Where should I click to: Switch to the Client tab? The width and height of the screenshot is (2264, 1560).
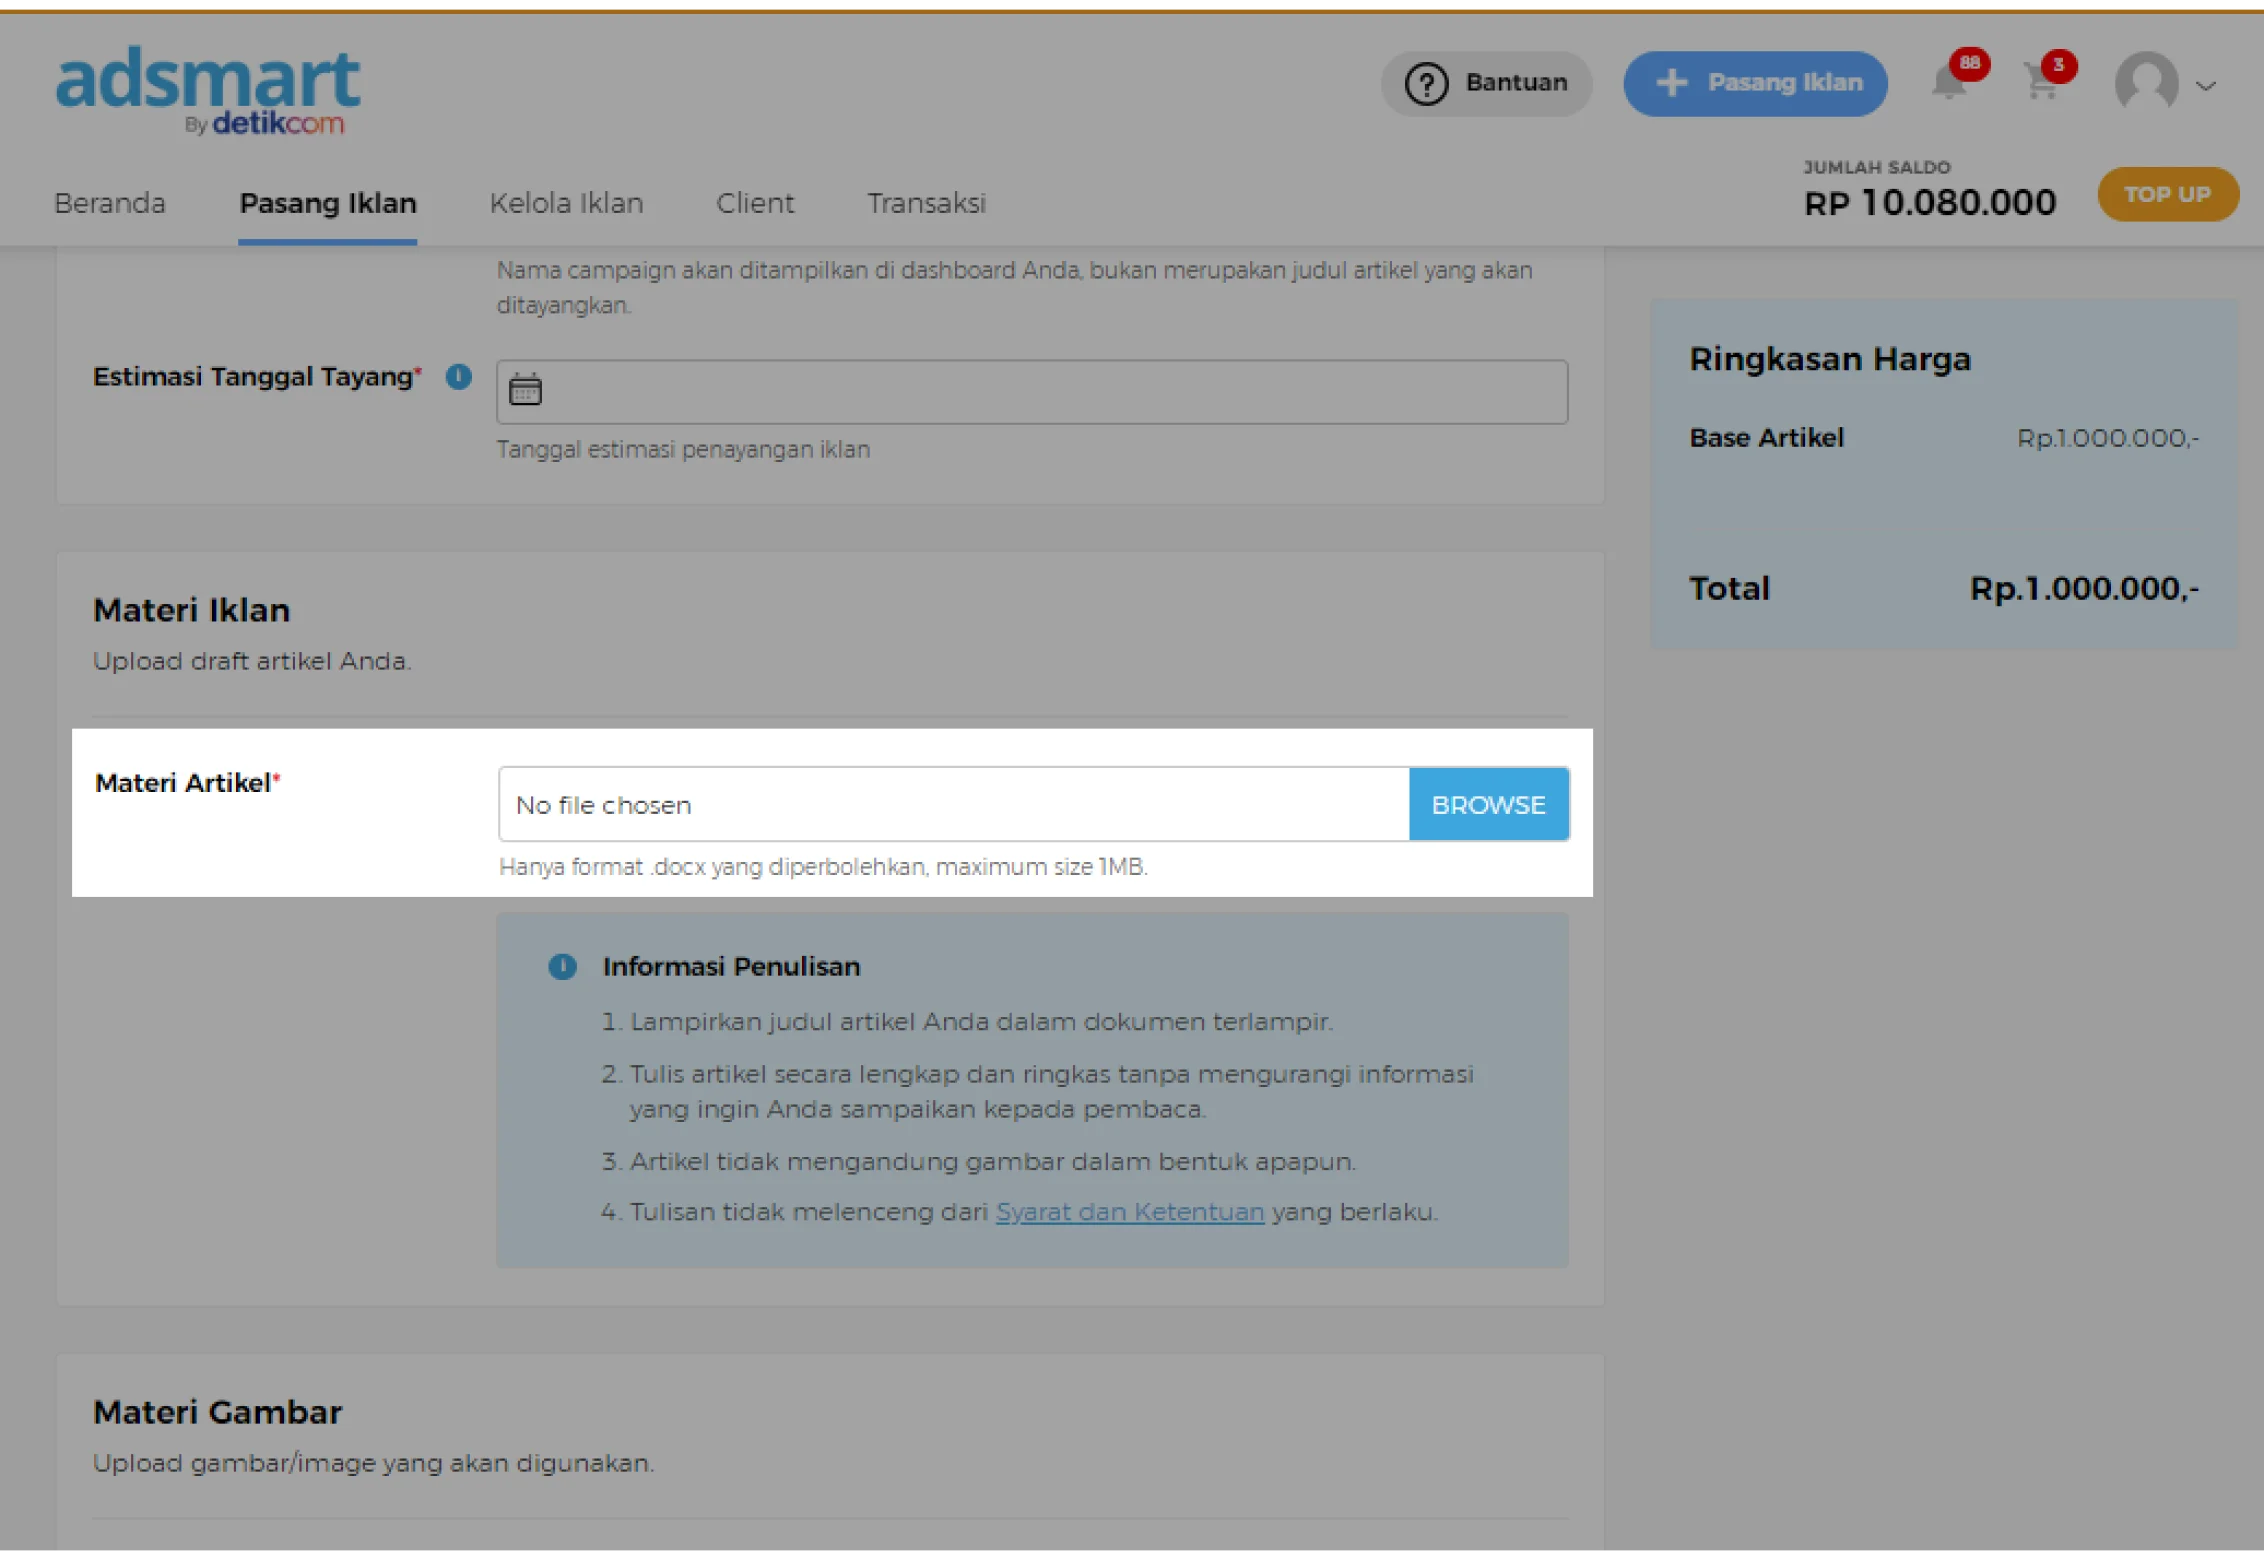pos(755,203)
